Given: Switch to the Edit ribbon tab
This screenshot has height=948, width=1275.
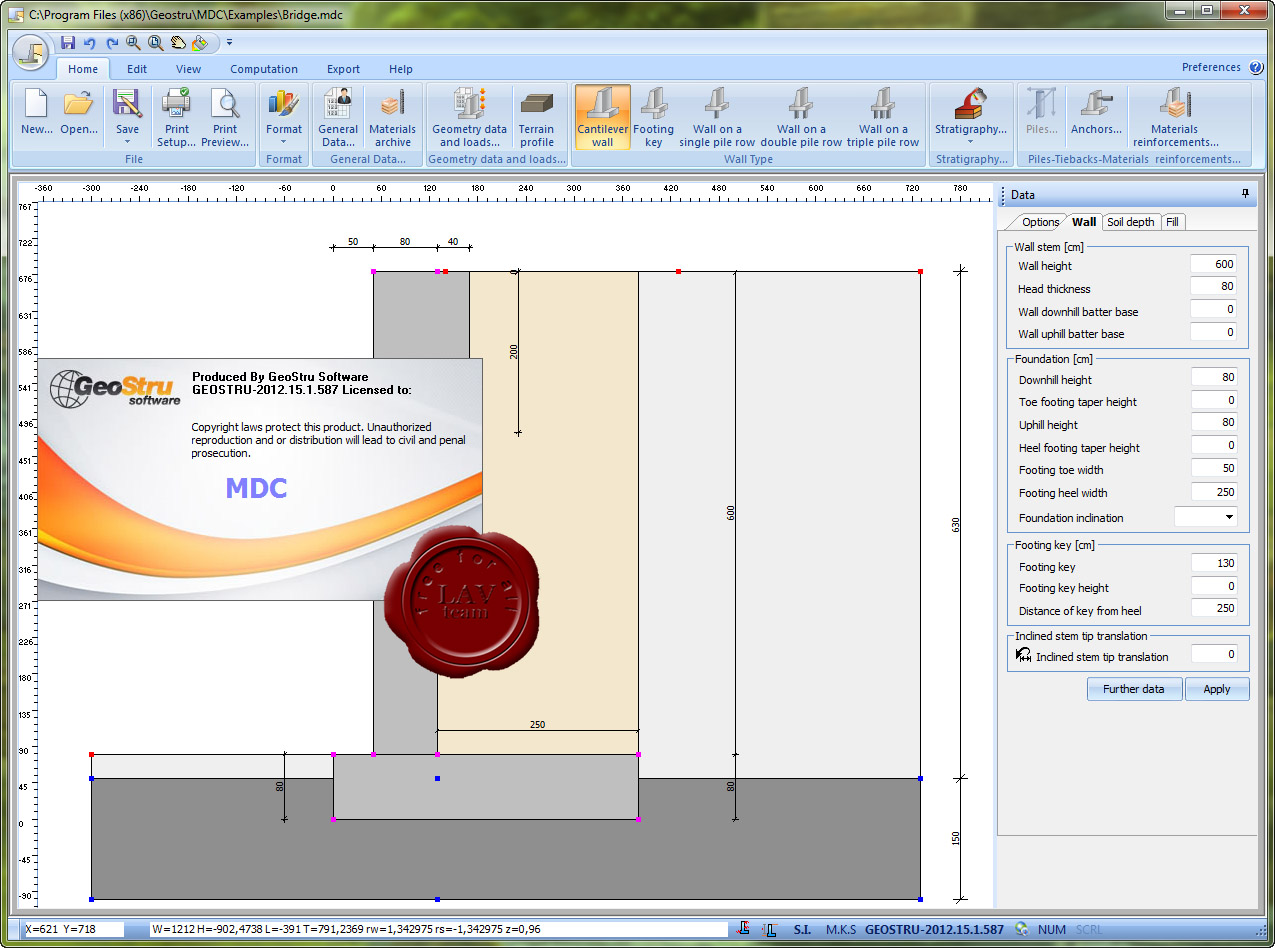Looking at the screenshot, I should point(137,69).
